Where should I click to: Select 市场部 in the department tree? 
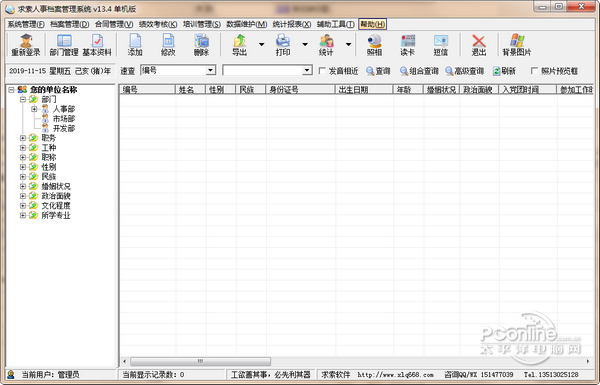coord(64,119)
